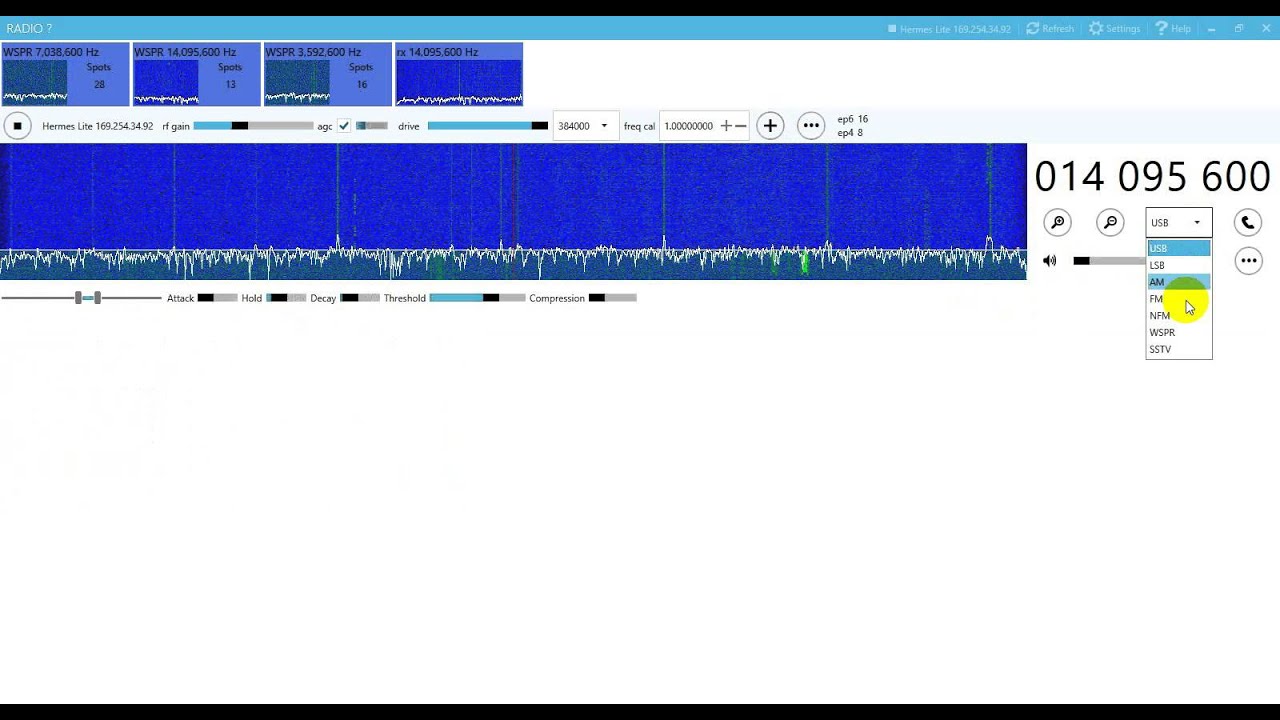Open Settings from the title bar
This screenshot has height=720, width=1280.
click(1115, 29)
